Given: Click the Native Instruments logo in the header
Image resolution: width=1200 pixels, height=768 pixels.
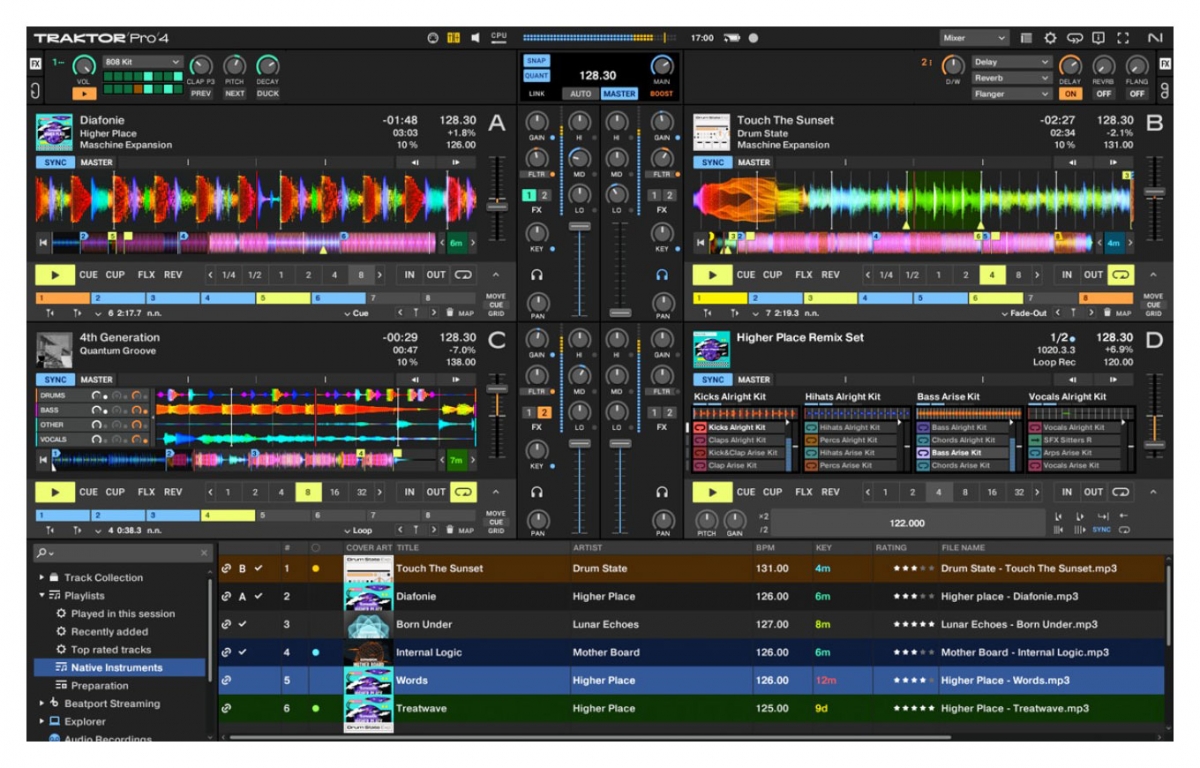Looking at the screenshot, I should [x=1156, y=38].
